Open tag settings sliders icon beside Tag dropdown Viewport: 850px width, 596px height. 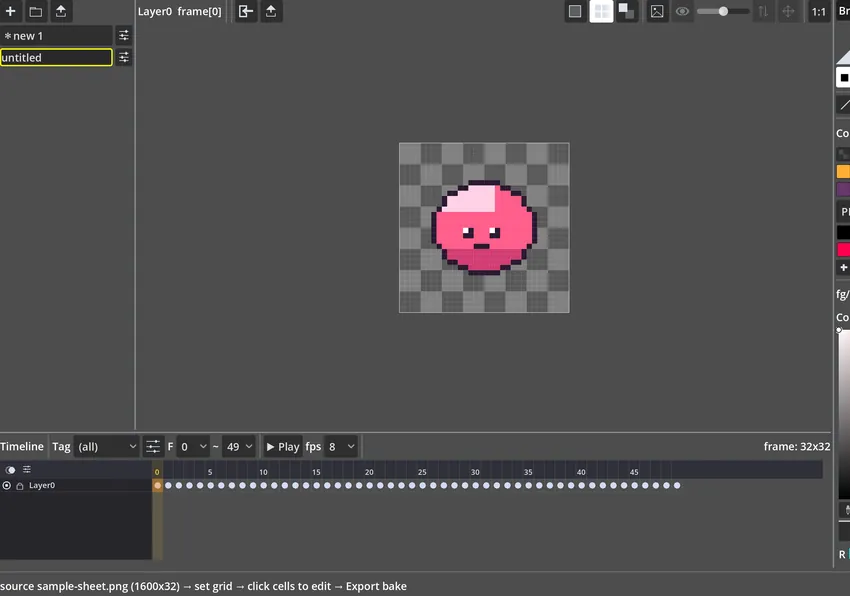[x=153, y=447]
